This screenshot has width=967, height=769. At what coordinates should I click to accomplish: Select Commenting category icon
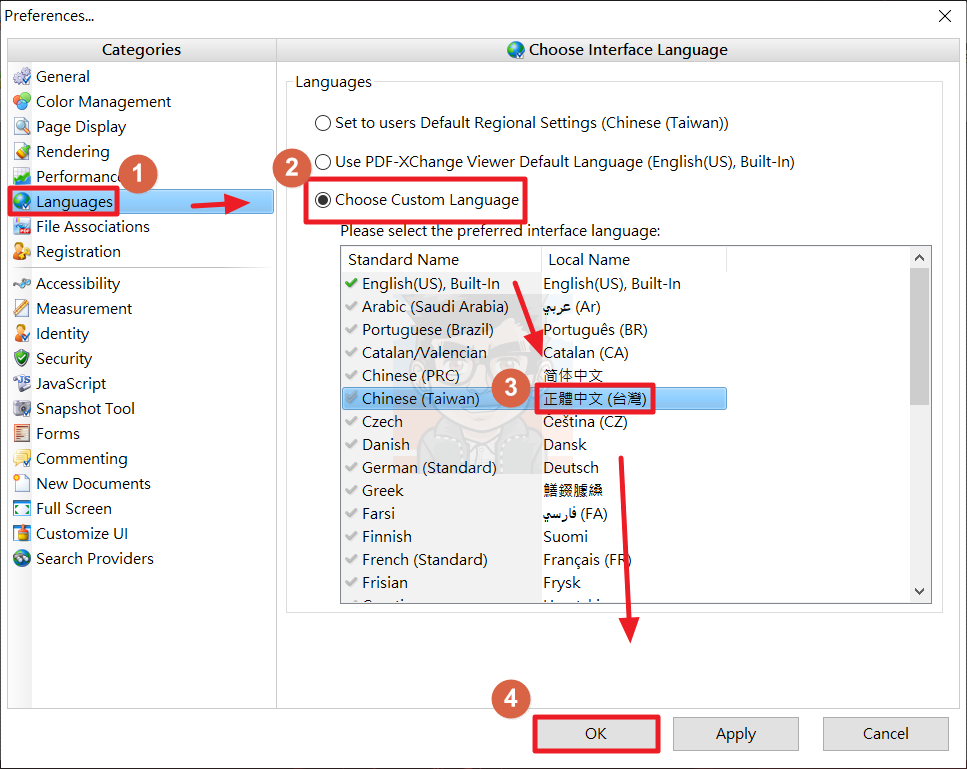click(22, 458)
